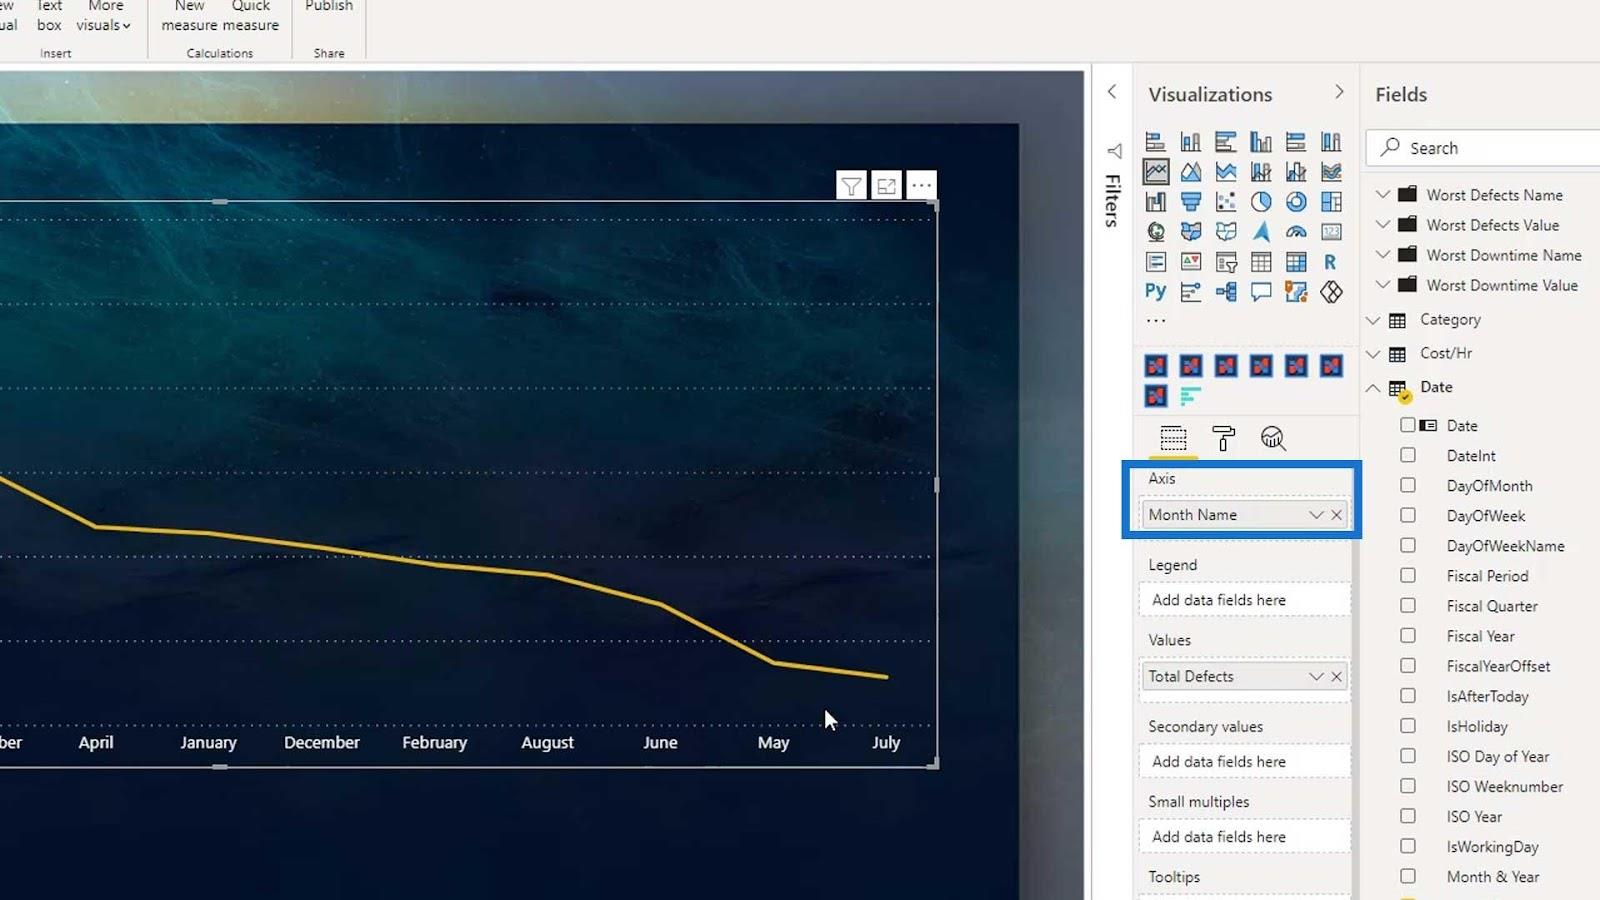The width and height of the screenshot is (1600, 900).
Task: Select the Stacked column chart visual
Action: click(1190, 142)
